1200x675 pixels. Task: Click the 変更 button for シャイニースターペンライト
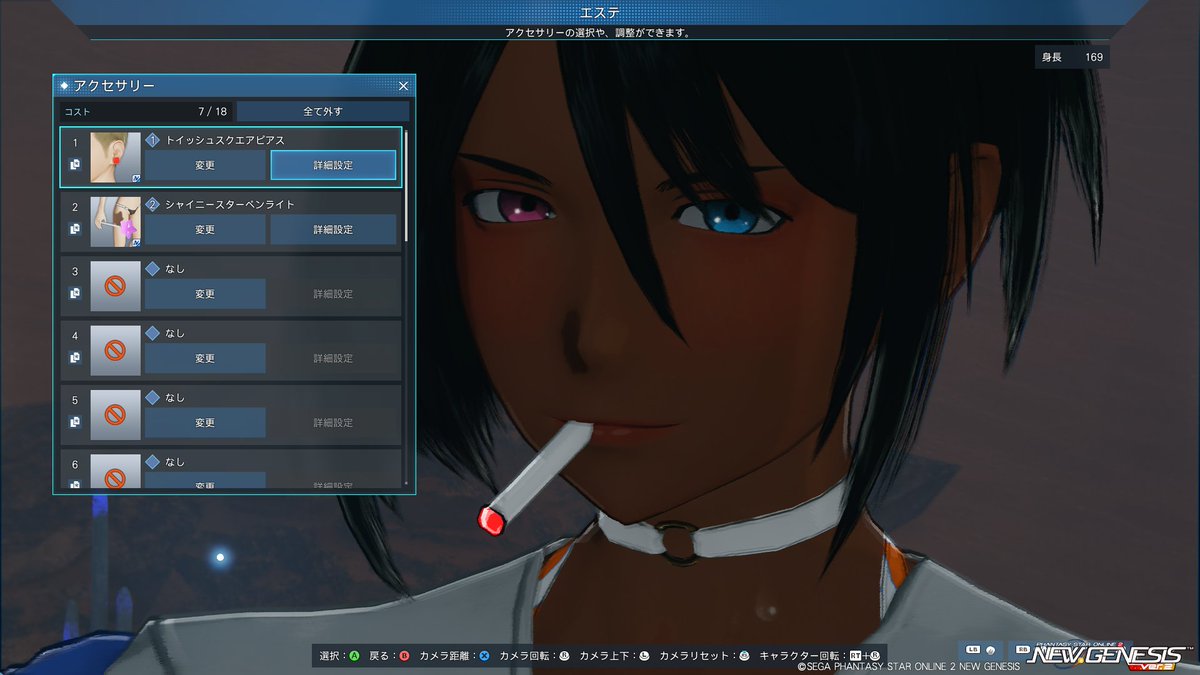pos(205,229)
